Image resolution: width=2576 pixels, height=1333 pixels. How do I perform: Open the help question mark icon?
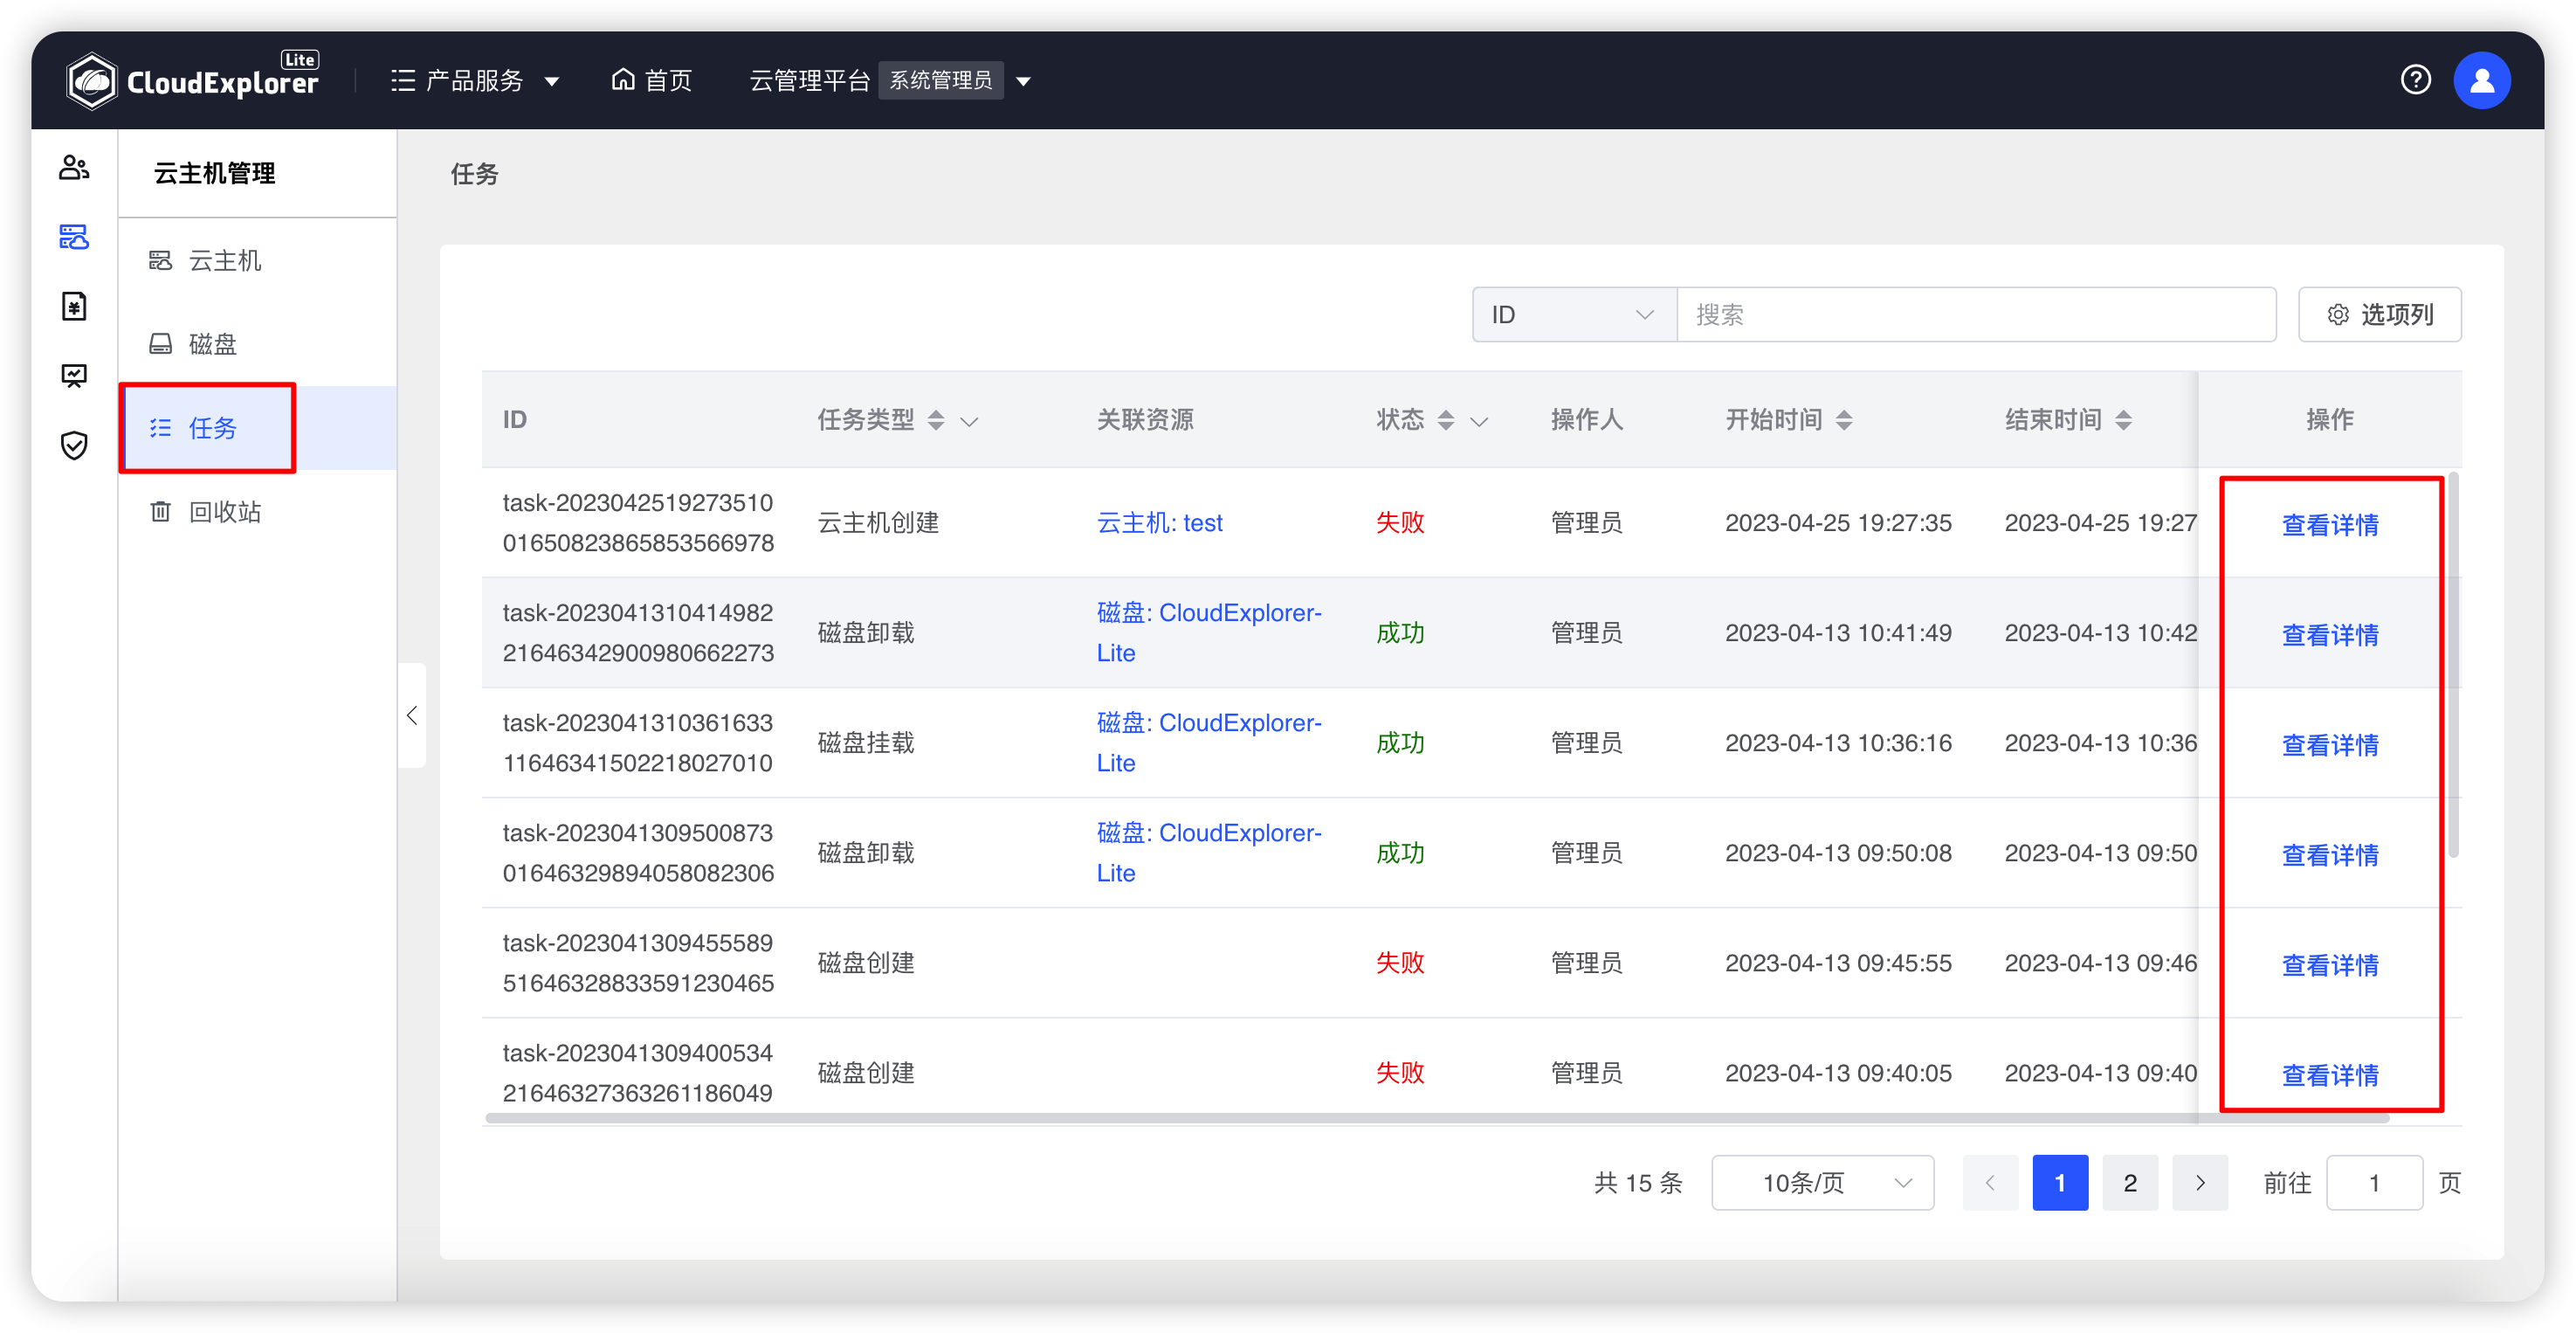click(x=2415, y=80)
